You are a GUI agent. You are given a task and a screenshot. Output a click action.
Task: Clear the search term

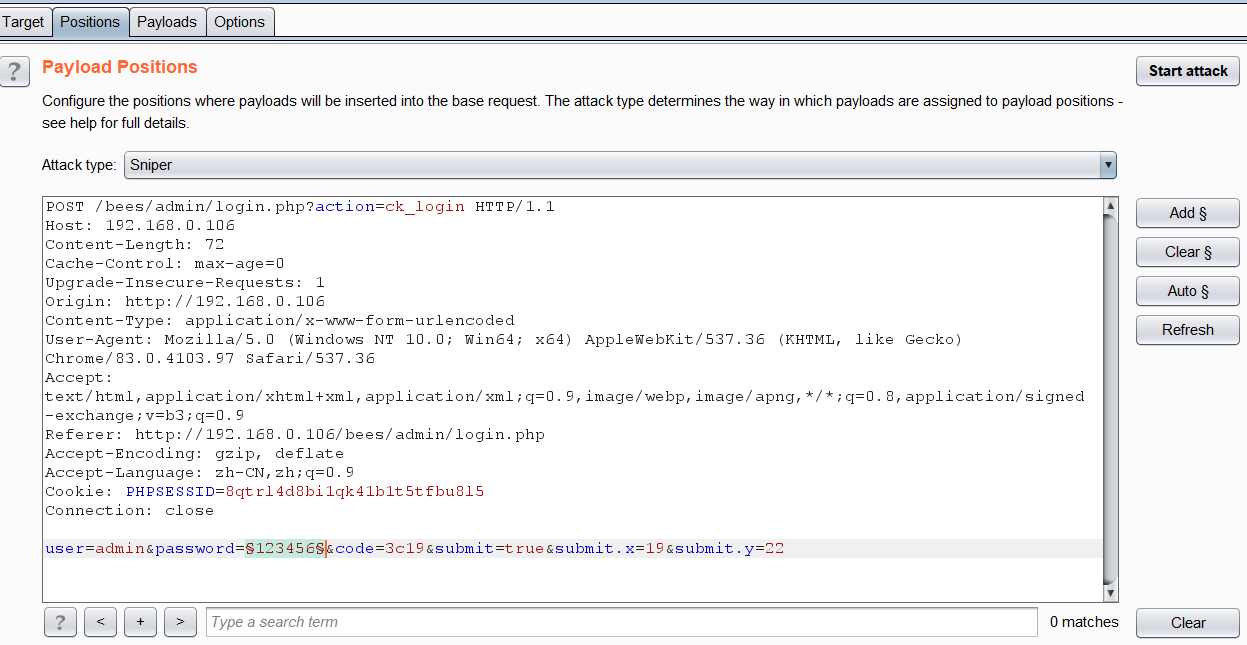(x=1188, y=622)
